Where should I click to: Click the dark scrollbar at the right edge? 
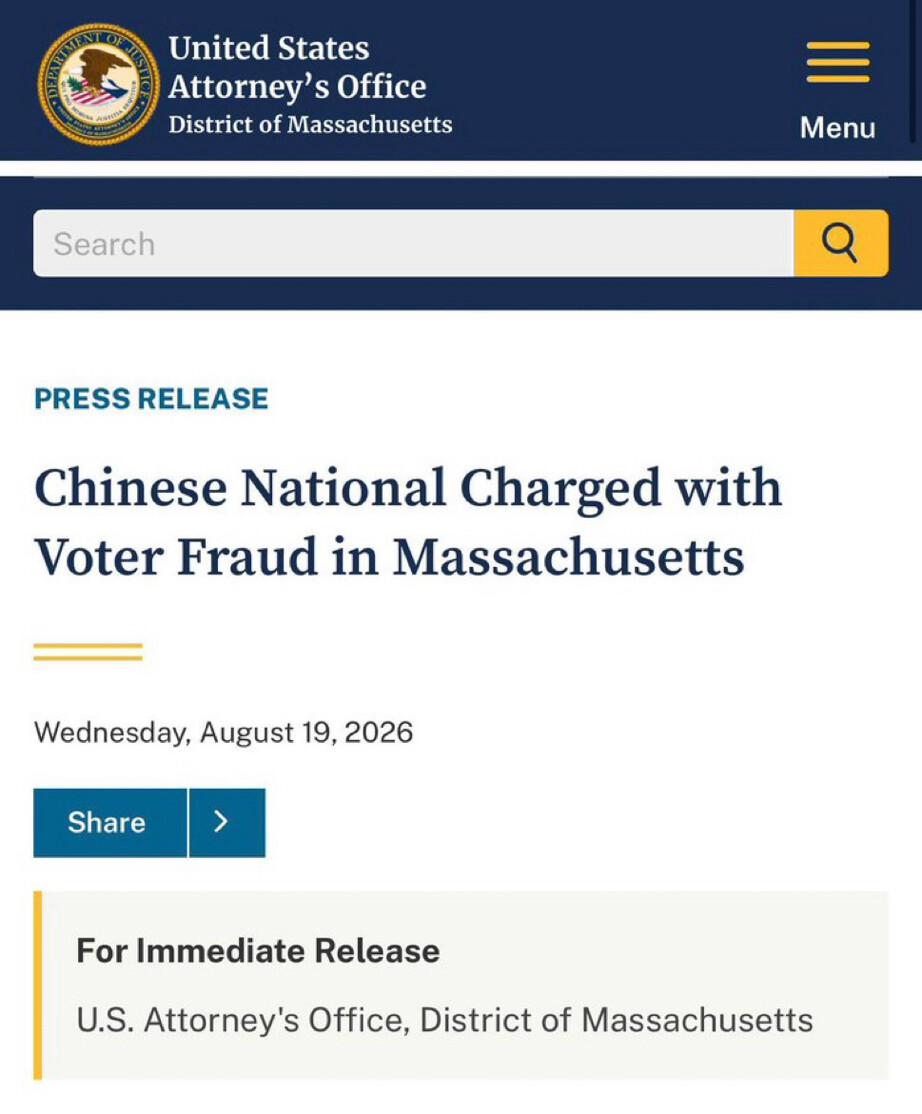[913, 71]
